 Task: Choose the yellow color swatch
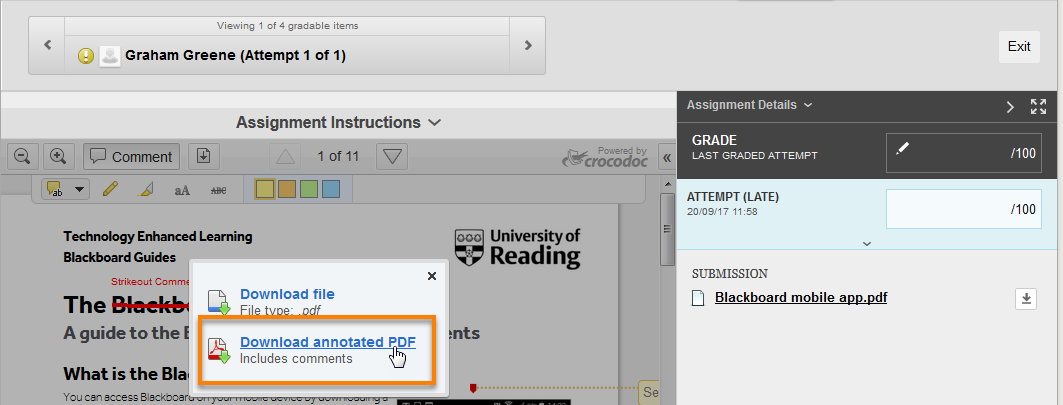click(x=265, y=189)
